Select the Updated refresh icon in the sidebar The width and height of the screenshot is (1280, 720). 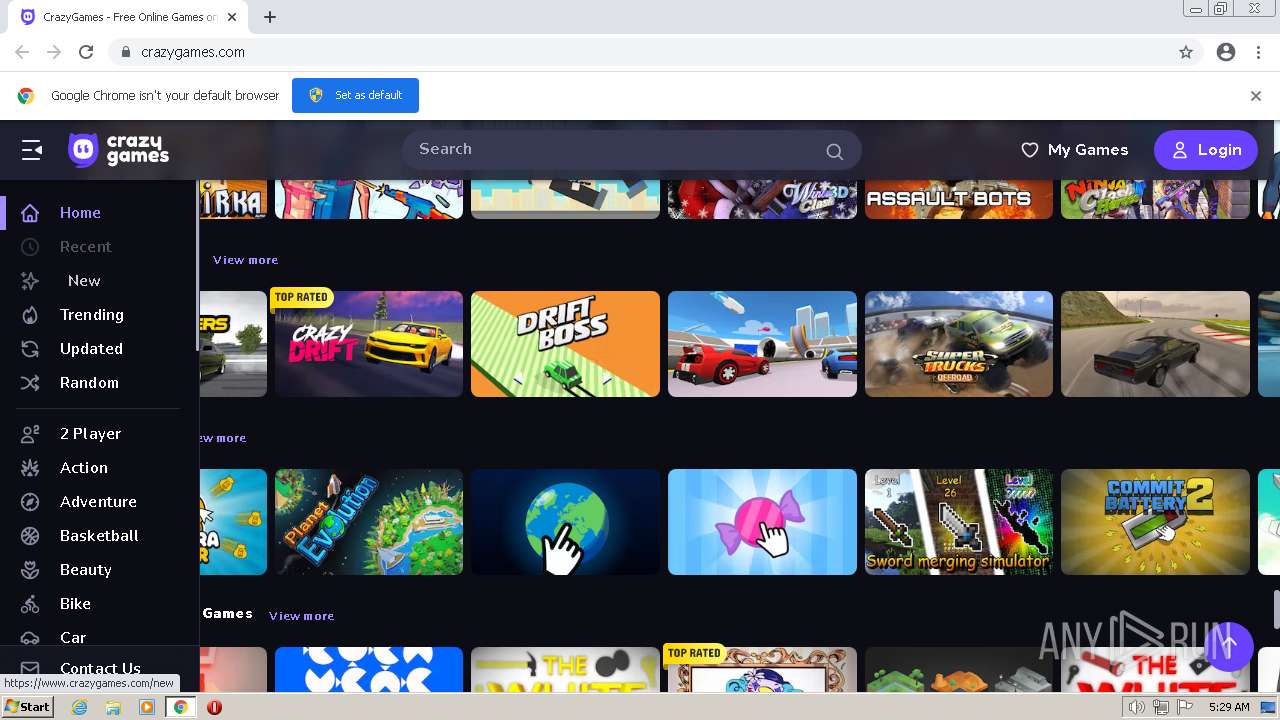(x=30, y=349)
